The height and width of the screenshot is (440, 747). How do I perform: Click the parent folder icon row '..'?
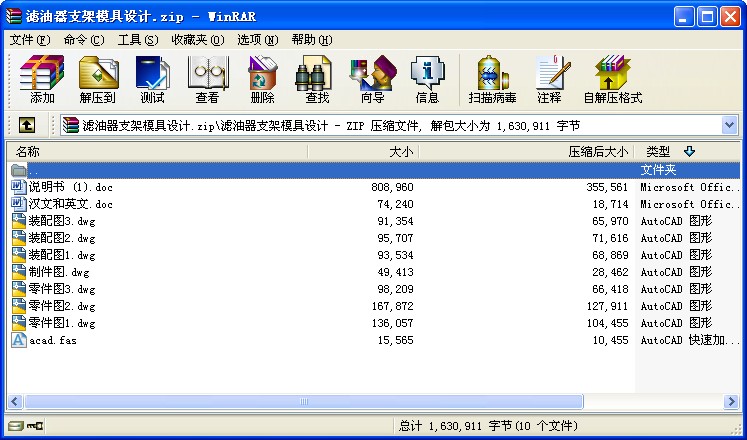[x=19, y=170]
